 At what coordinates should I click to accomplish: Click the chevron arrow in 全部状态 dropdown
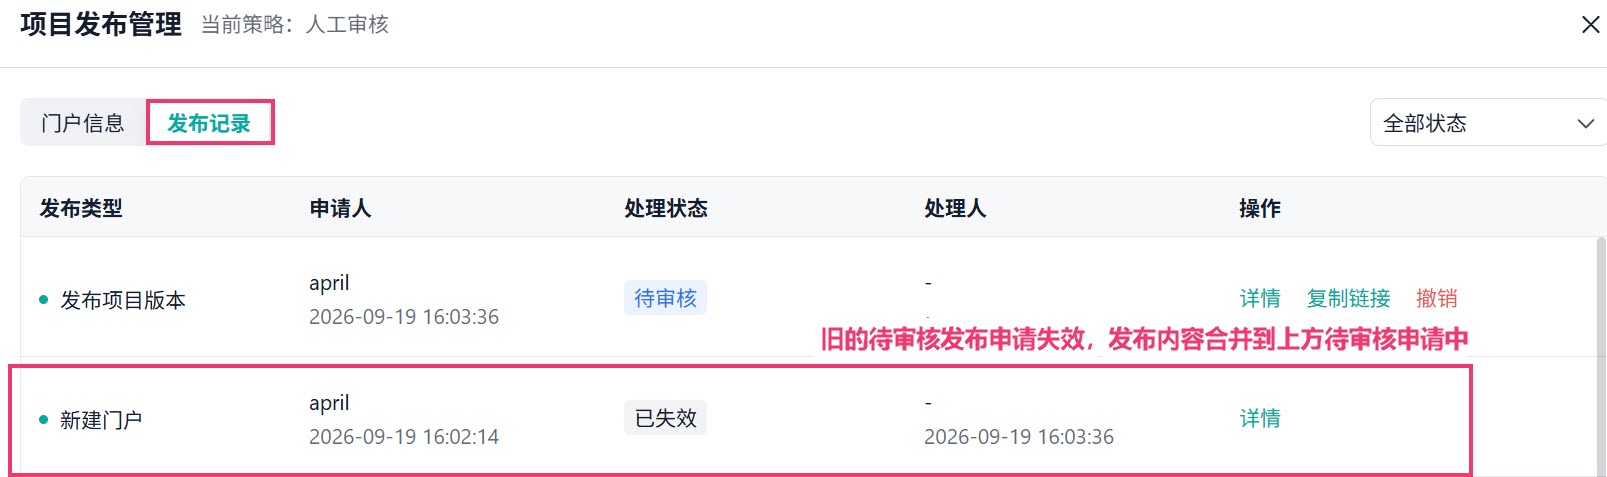(1585, 124)
